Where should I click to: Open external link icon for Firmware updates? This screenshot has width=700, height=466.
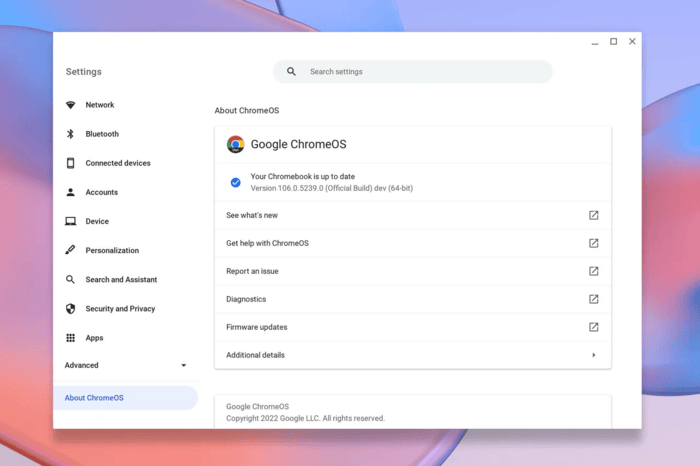point(593,327)
